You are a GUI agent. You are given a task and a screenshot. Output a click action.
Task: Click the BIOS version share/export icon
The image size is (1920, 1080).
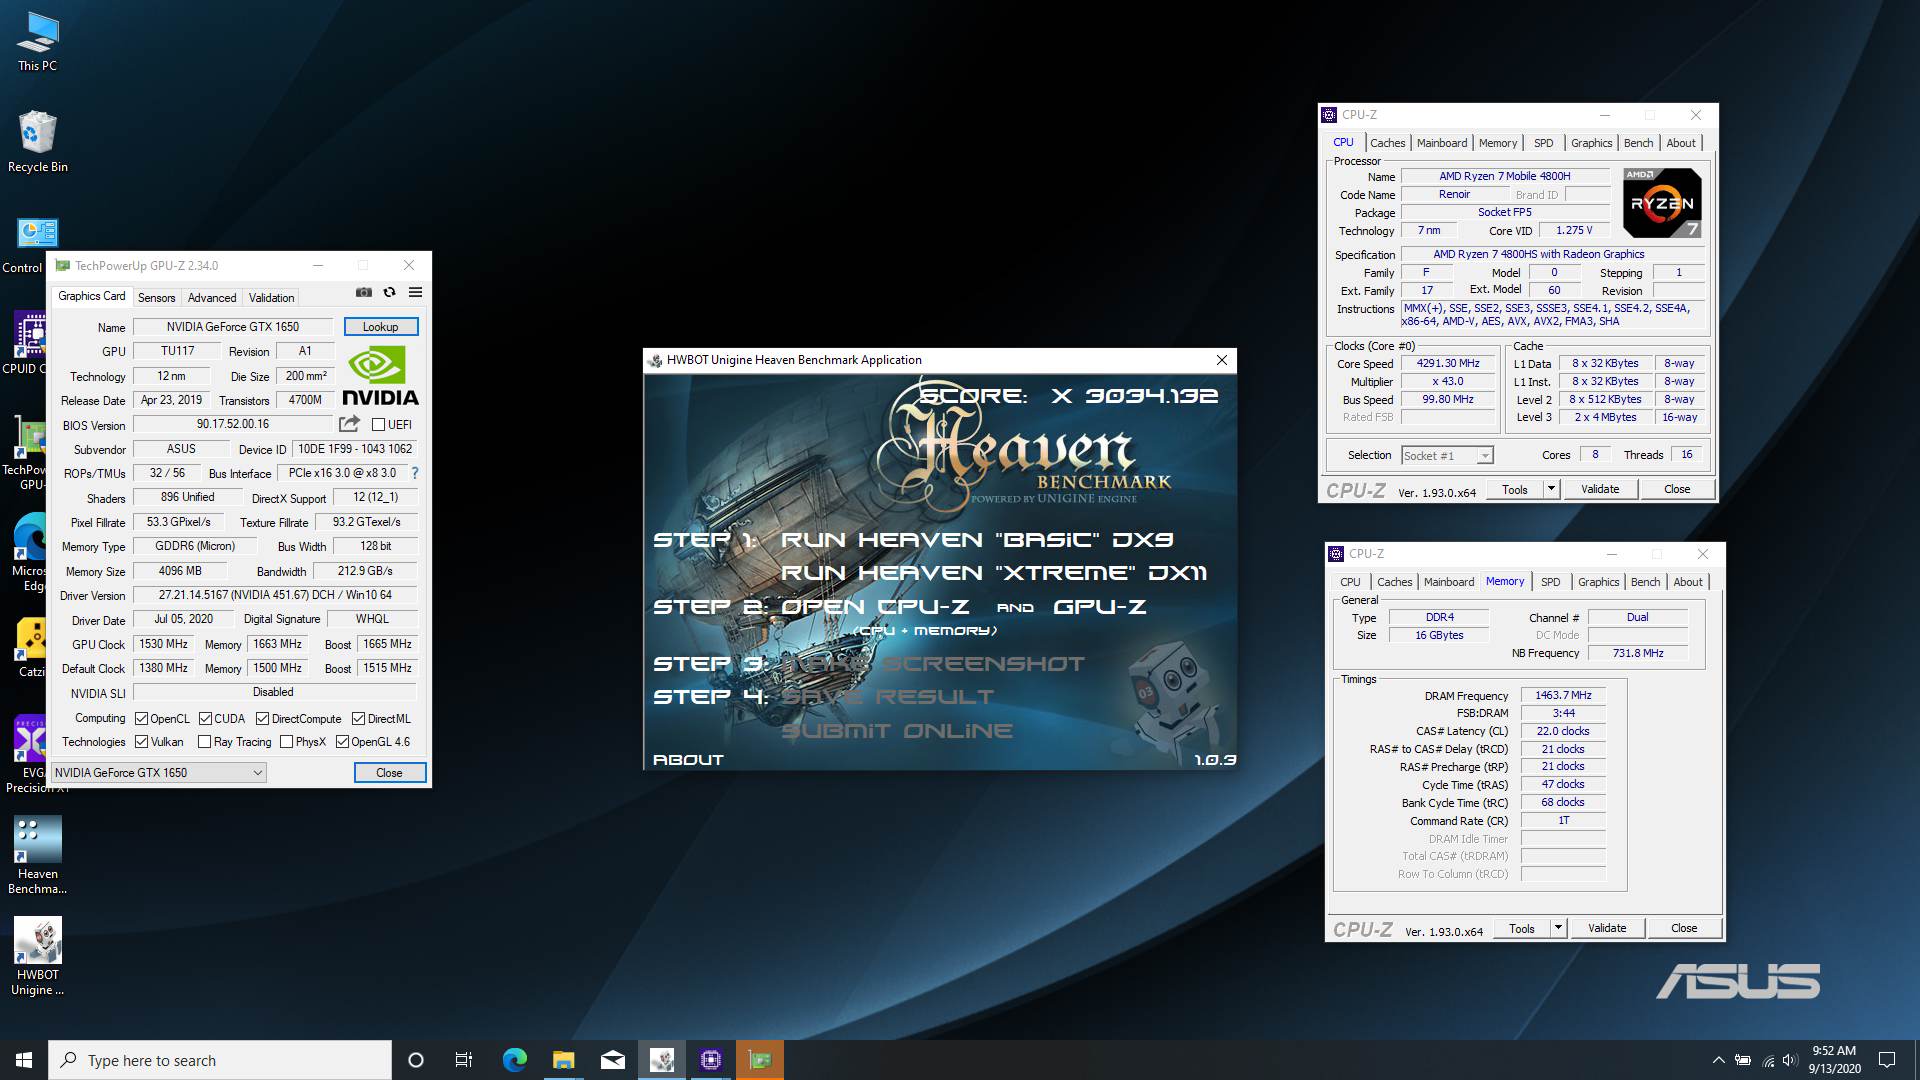pyautogui.click(x=349, y=424)
